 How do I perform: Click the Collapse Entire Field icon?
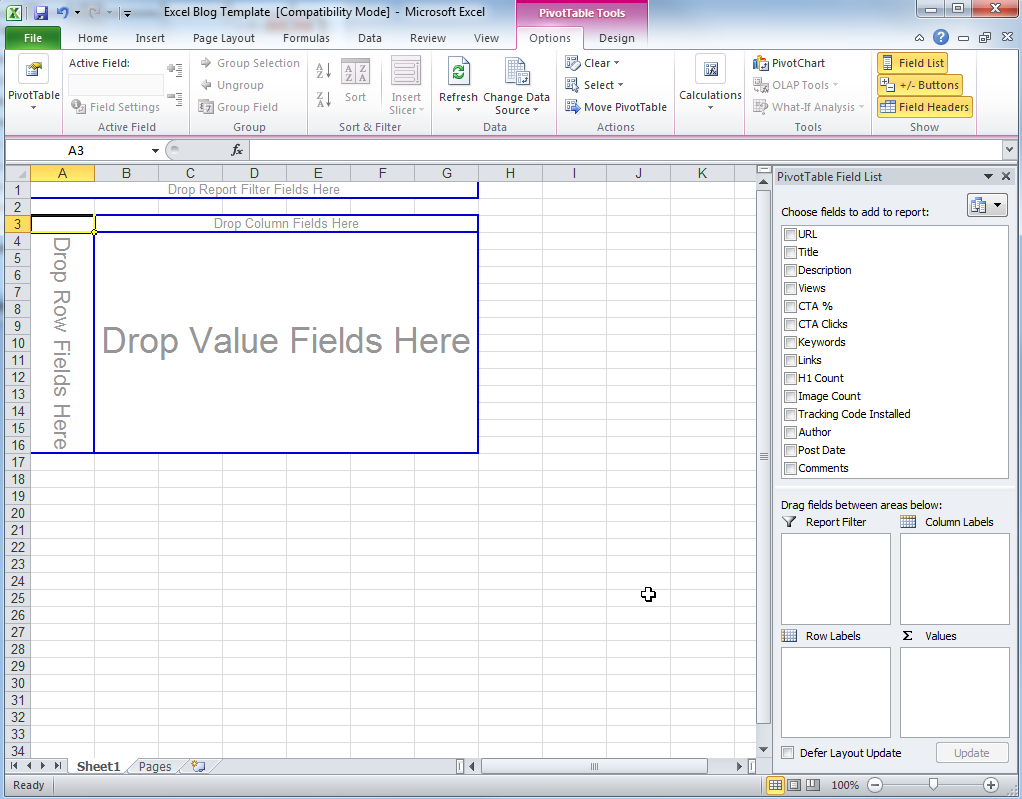tap(175, 98)
